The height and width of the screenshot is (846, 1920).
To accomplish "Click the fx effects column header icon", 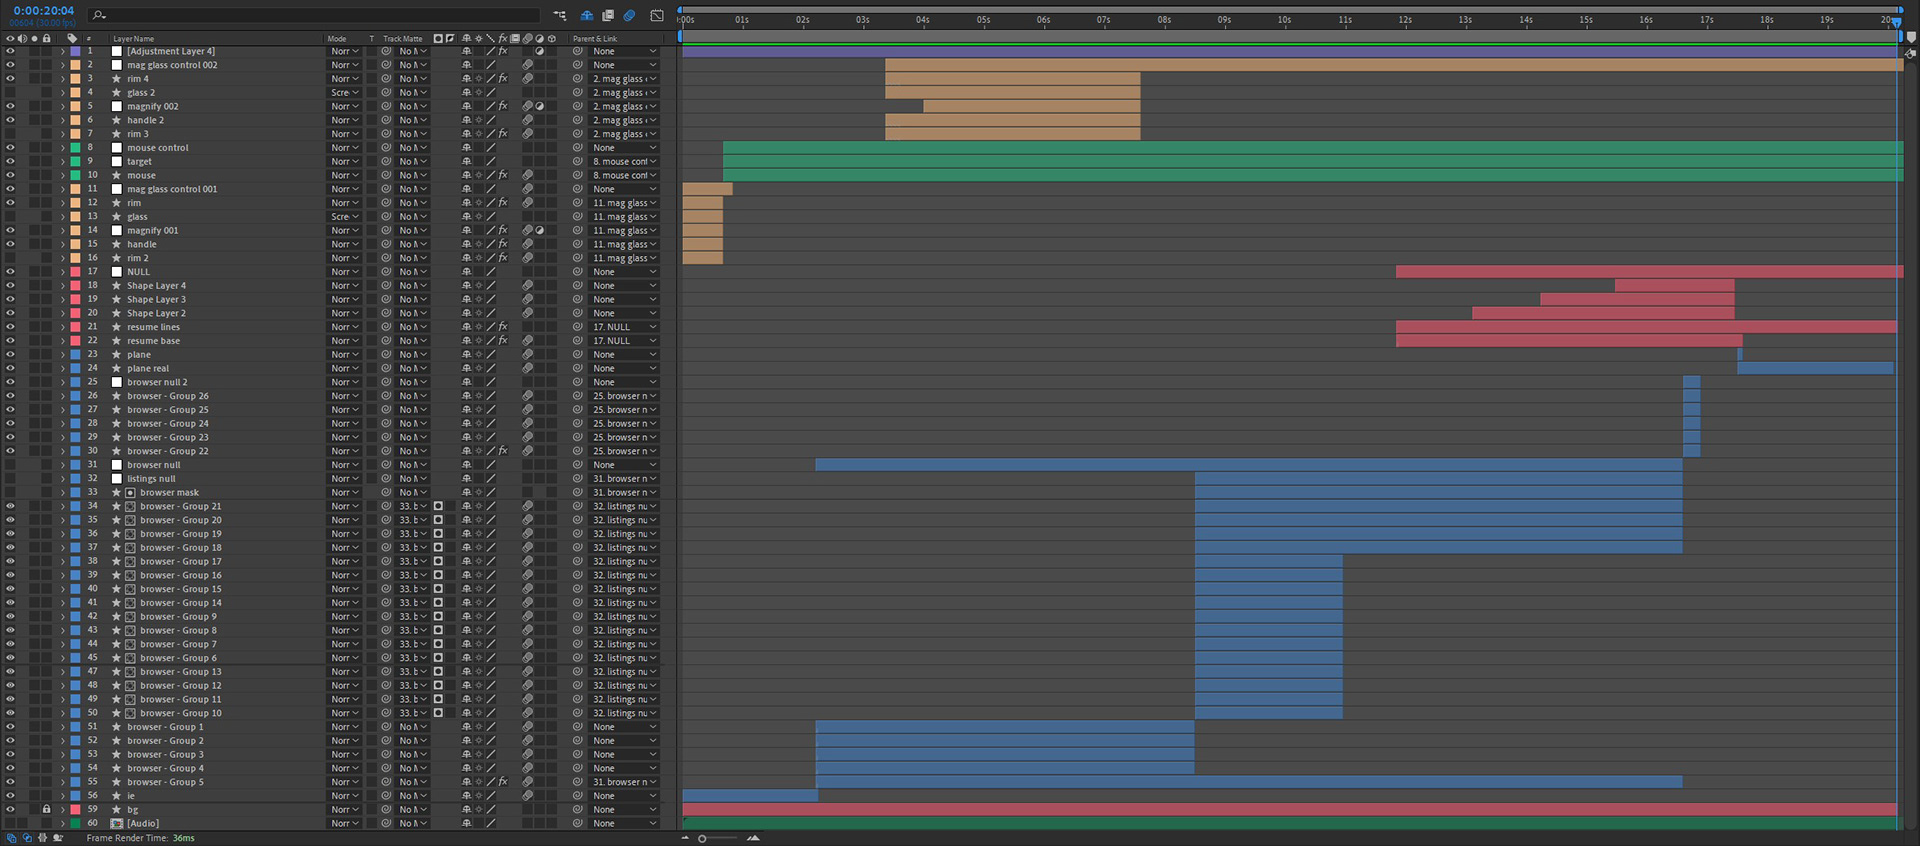I will (503, 38).
